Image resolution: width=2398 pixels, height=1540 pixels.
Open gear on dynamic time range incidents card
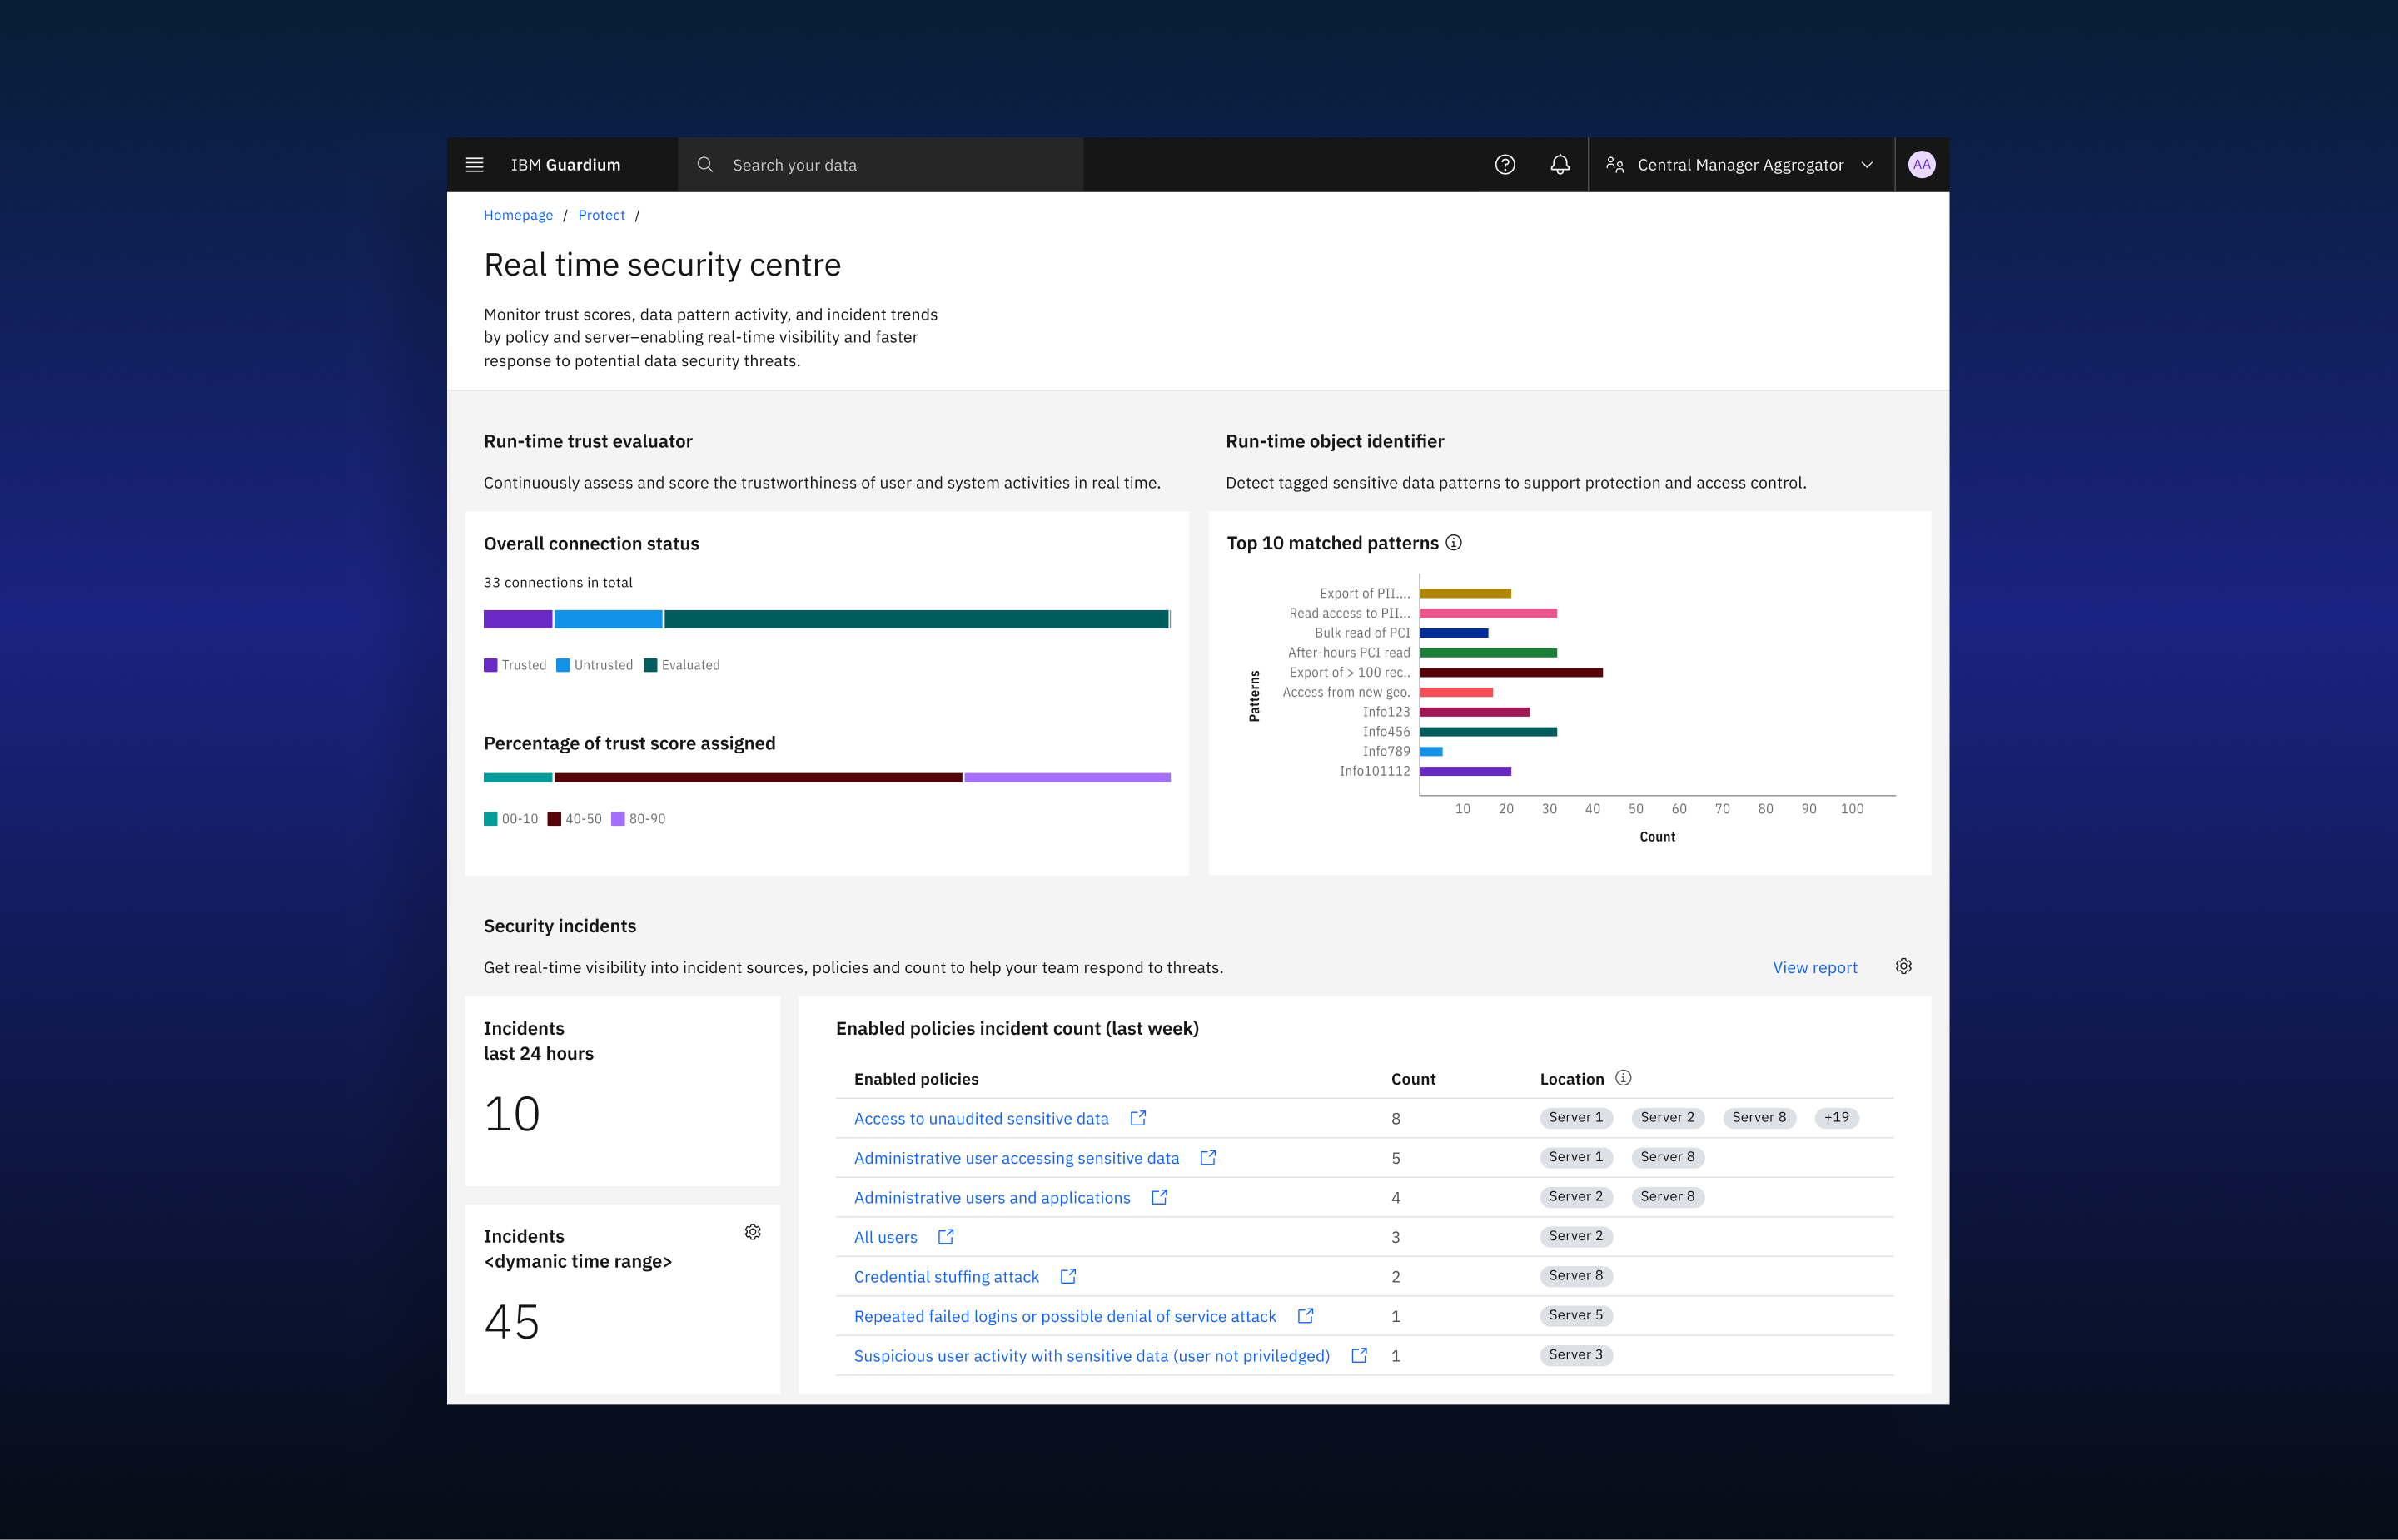752,1232
